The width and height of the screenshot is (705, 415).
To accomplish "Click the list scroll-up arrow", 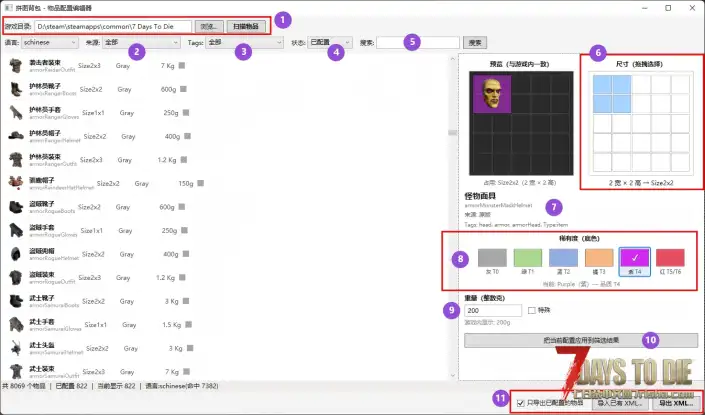I will pyautogui.click(x=452, y=58).
